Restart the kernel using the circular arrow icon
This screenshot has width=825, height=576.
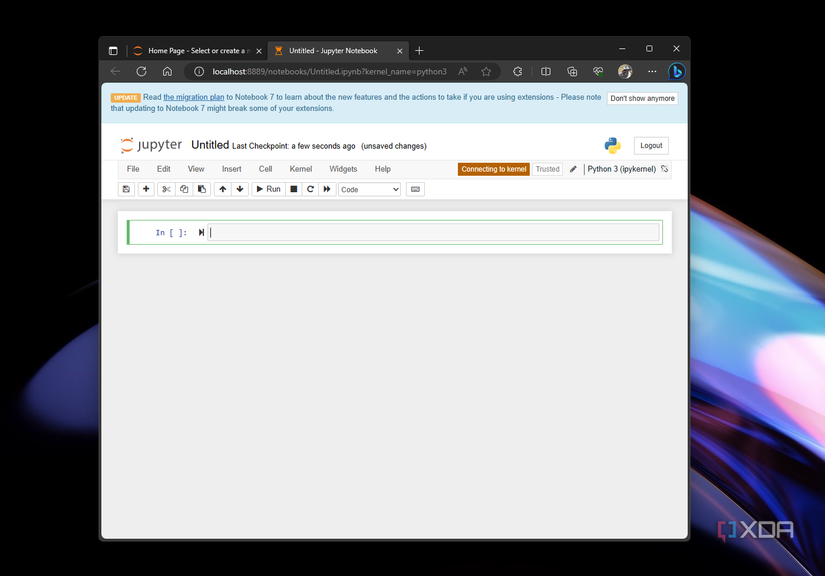(309, 189)
